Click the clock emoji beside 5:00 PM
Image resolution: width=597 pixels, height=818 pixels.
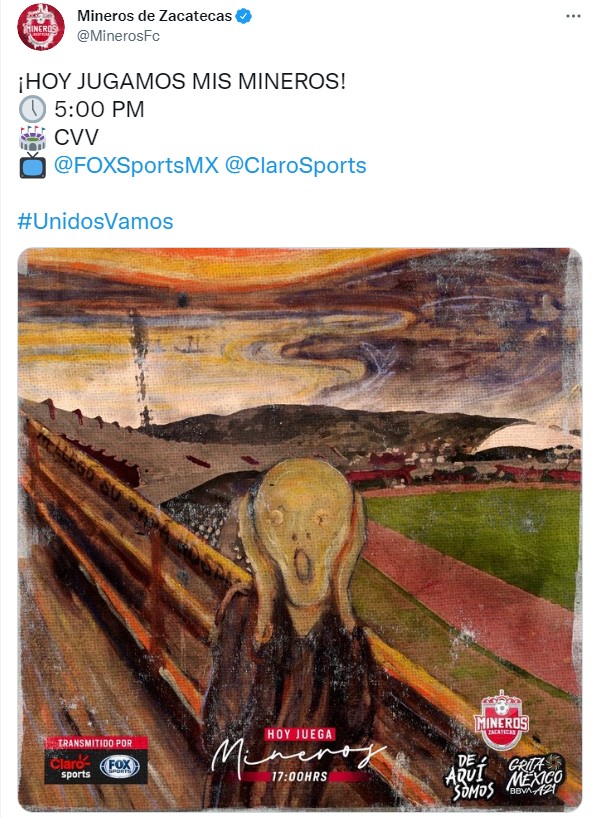tap(32, 110)
